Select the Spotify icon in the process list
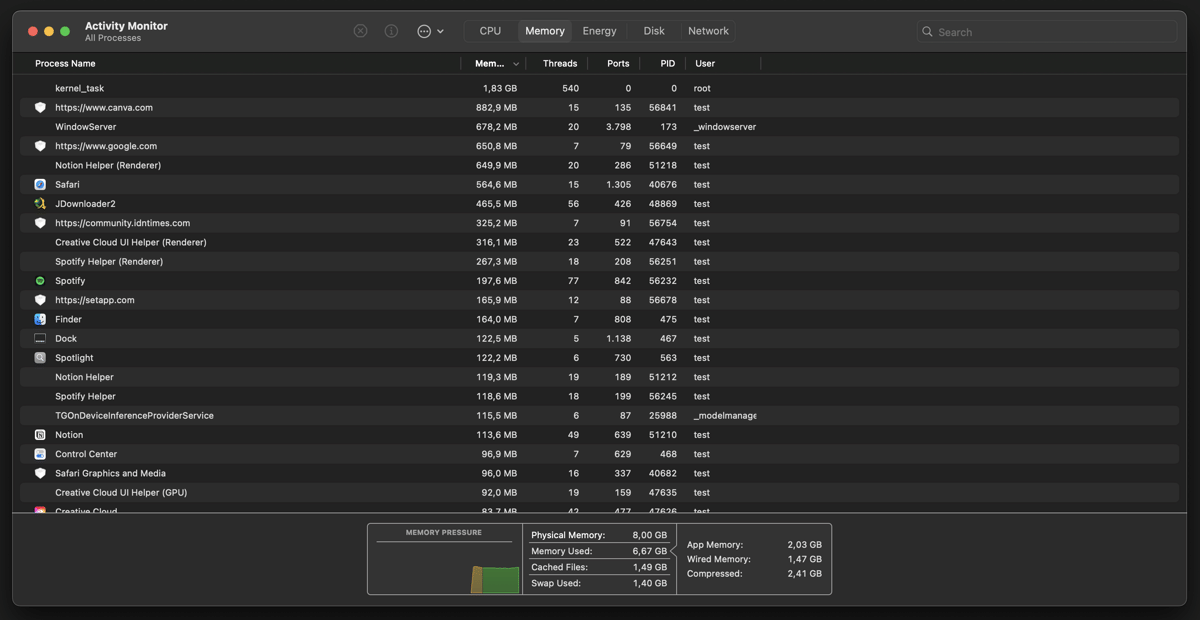This screenshot has width=1200, height=620. click(x=40, y=280)
